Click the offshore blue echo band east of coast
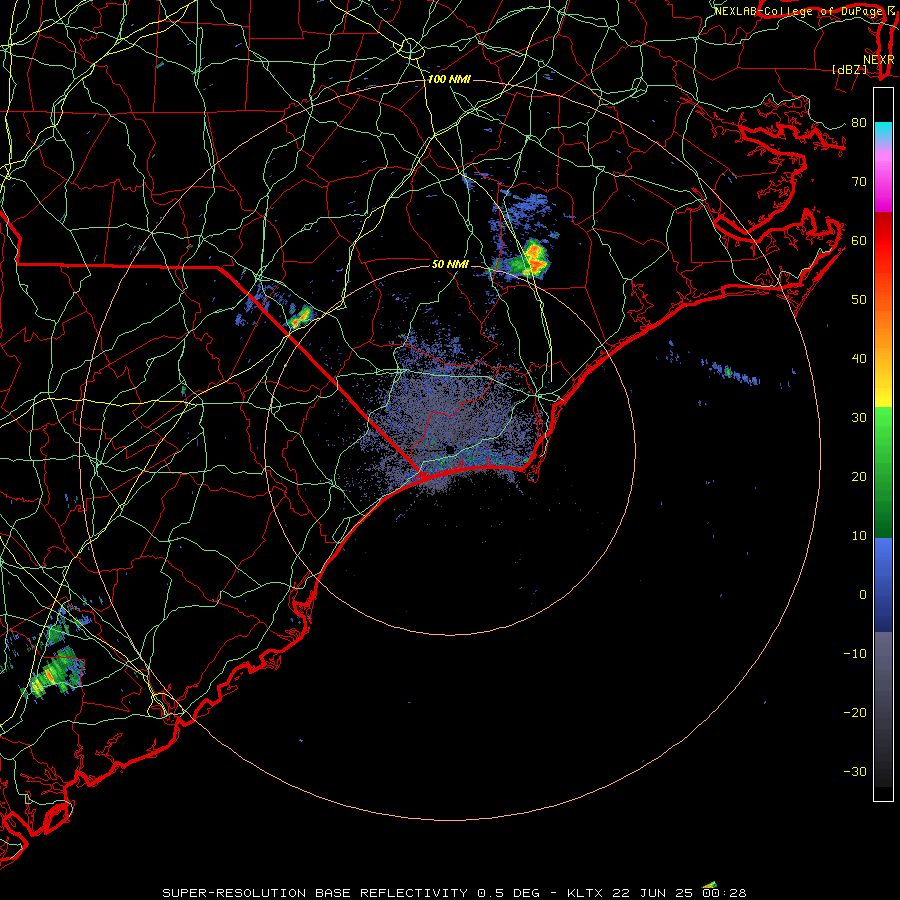Viewport: 900px width, 900px height. pyautogui.click(x=732, y=373)
